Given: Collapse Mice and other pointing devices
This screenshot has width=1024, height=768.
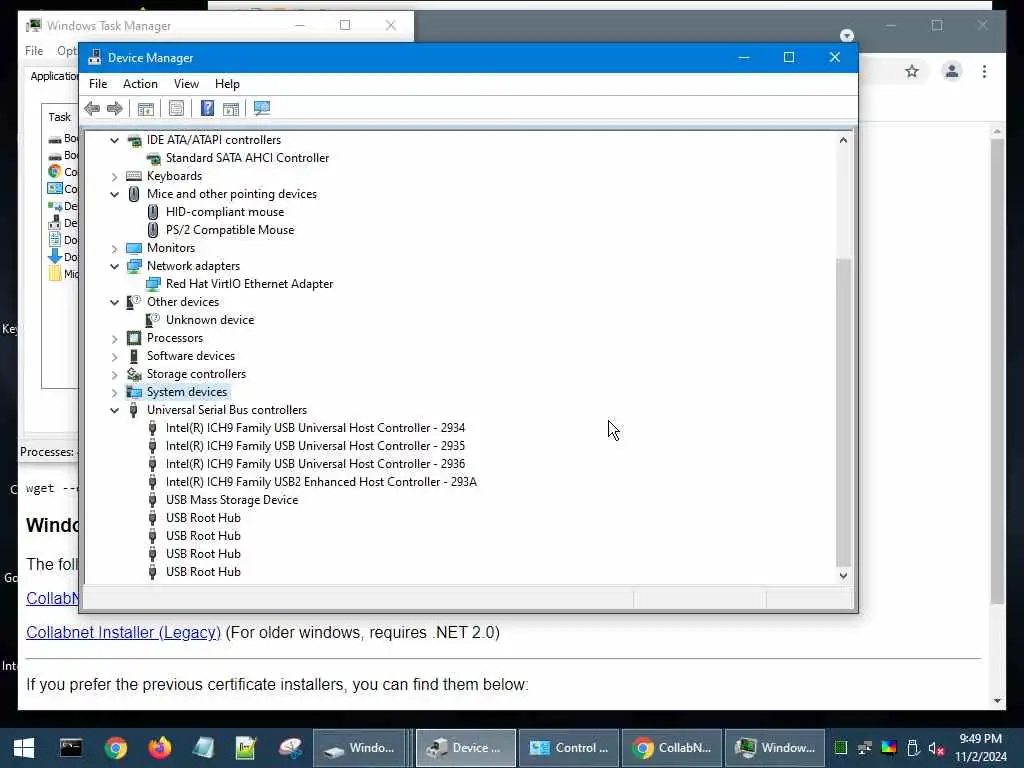Looking at the screenshot, I should point(115,194).
